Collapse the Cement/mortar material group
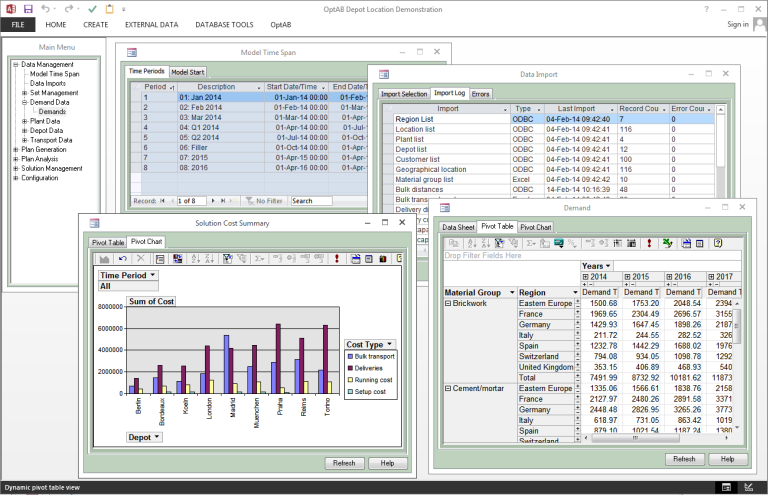The image size is (768, 495). pyautogui.click(x=448, y=388)
